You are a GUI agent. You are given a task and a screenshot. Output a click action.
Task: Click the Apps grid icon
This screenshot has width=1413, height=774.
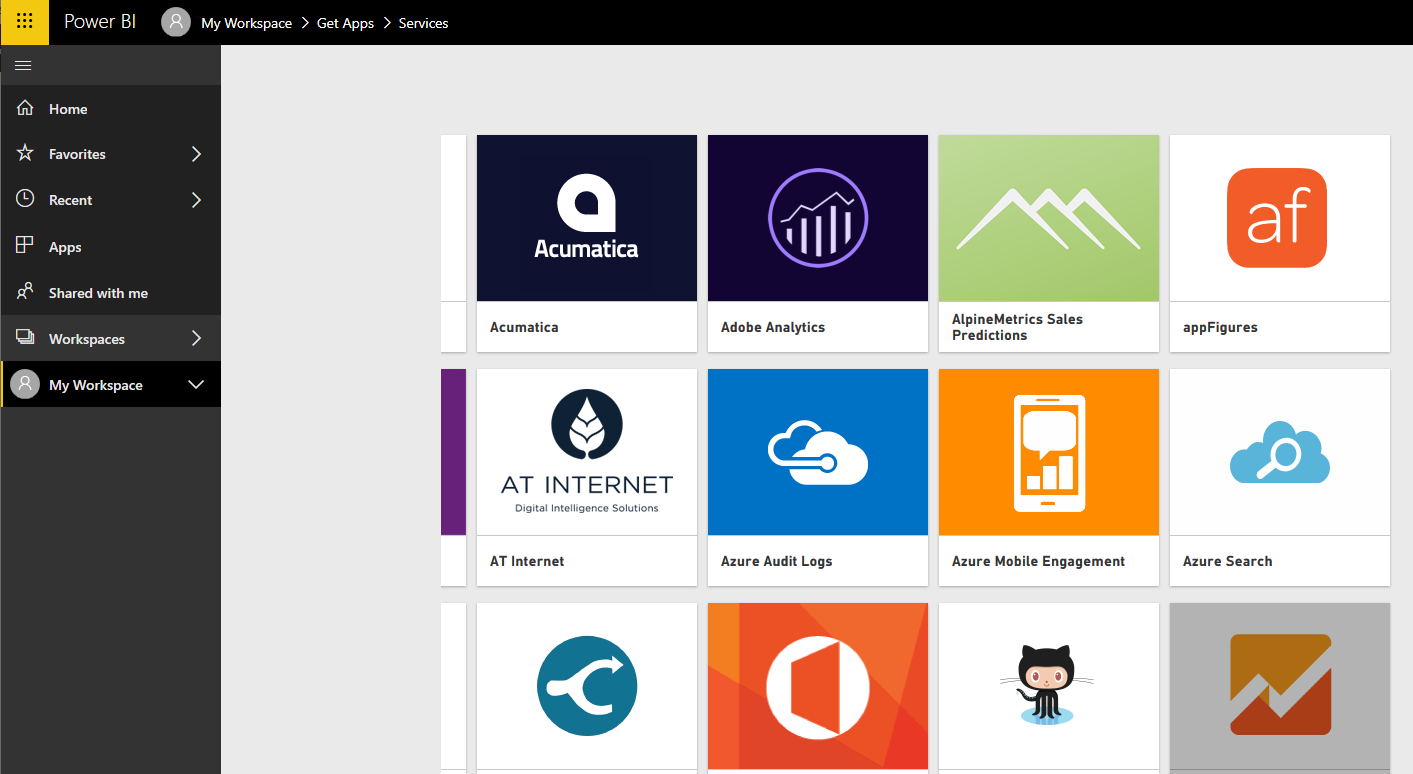point(25,245)
